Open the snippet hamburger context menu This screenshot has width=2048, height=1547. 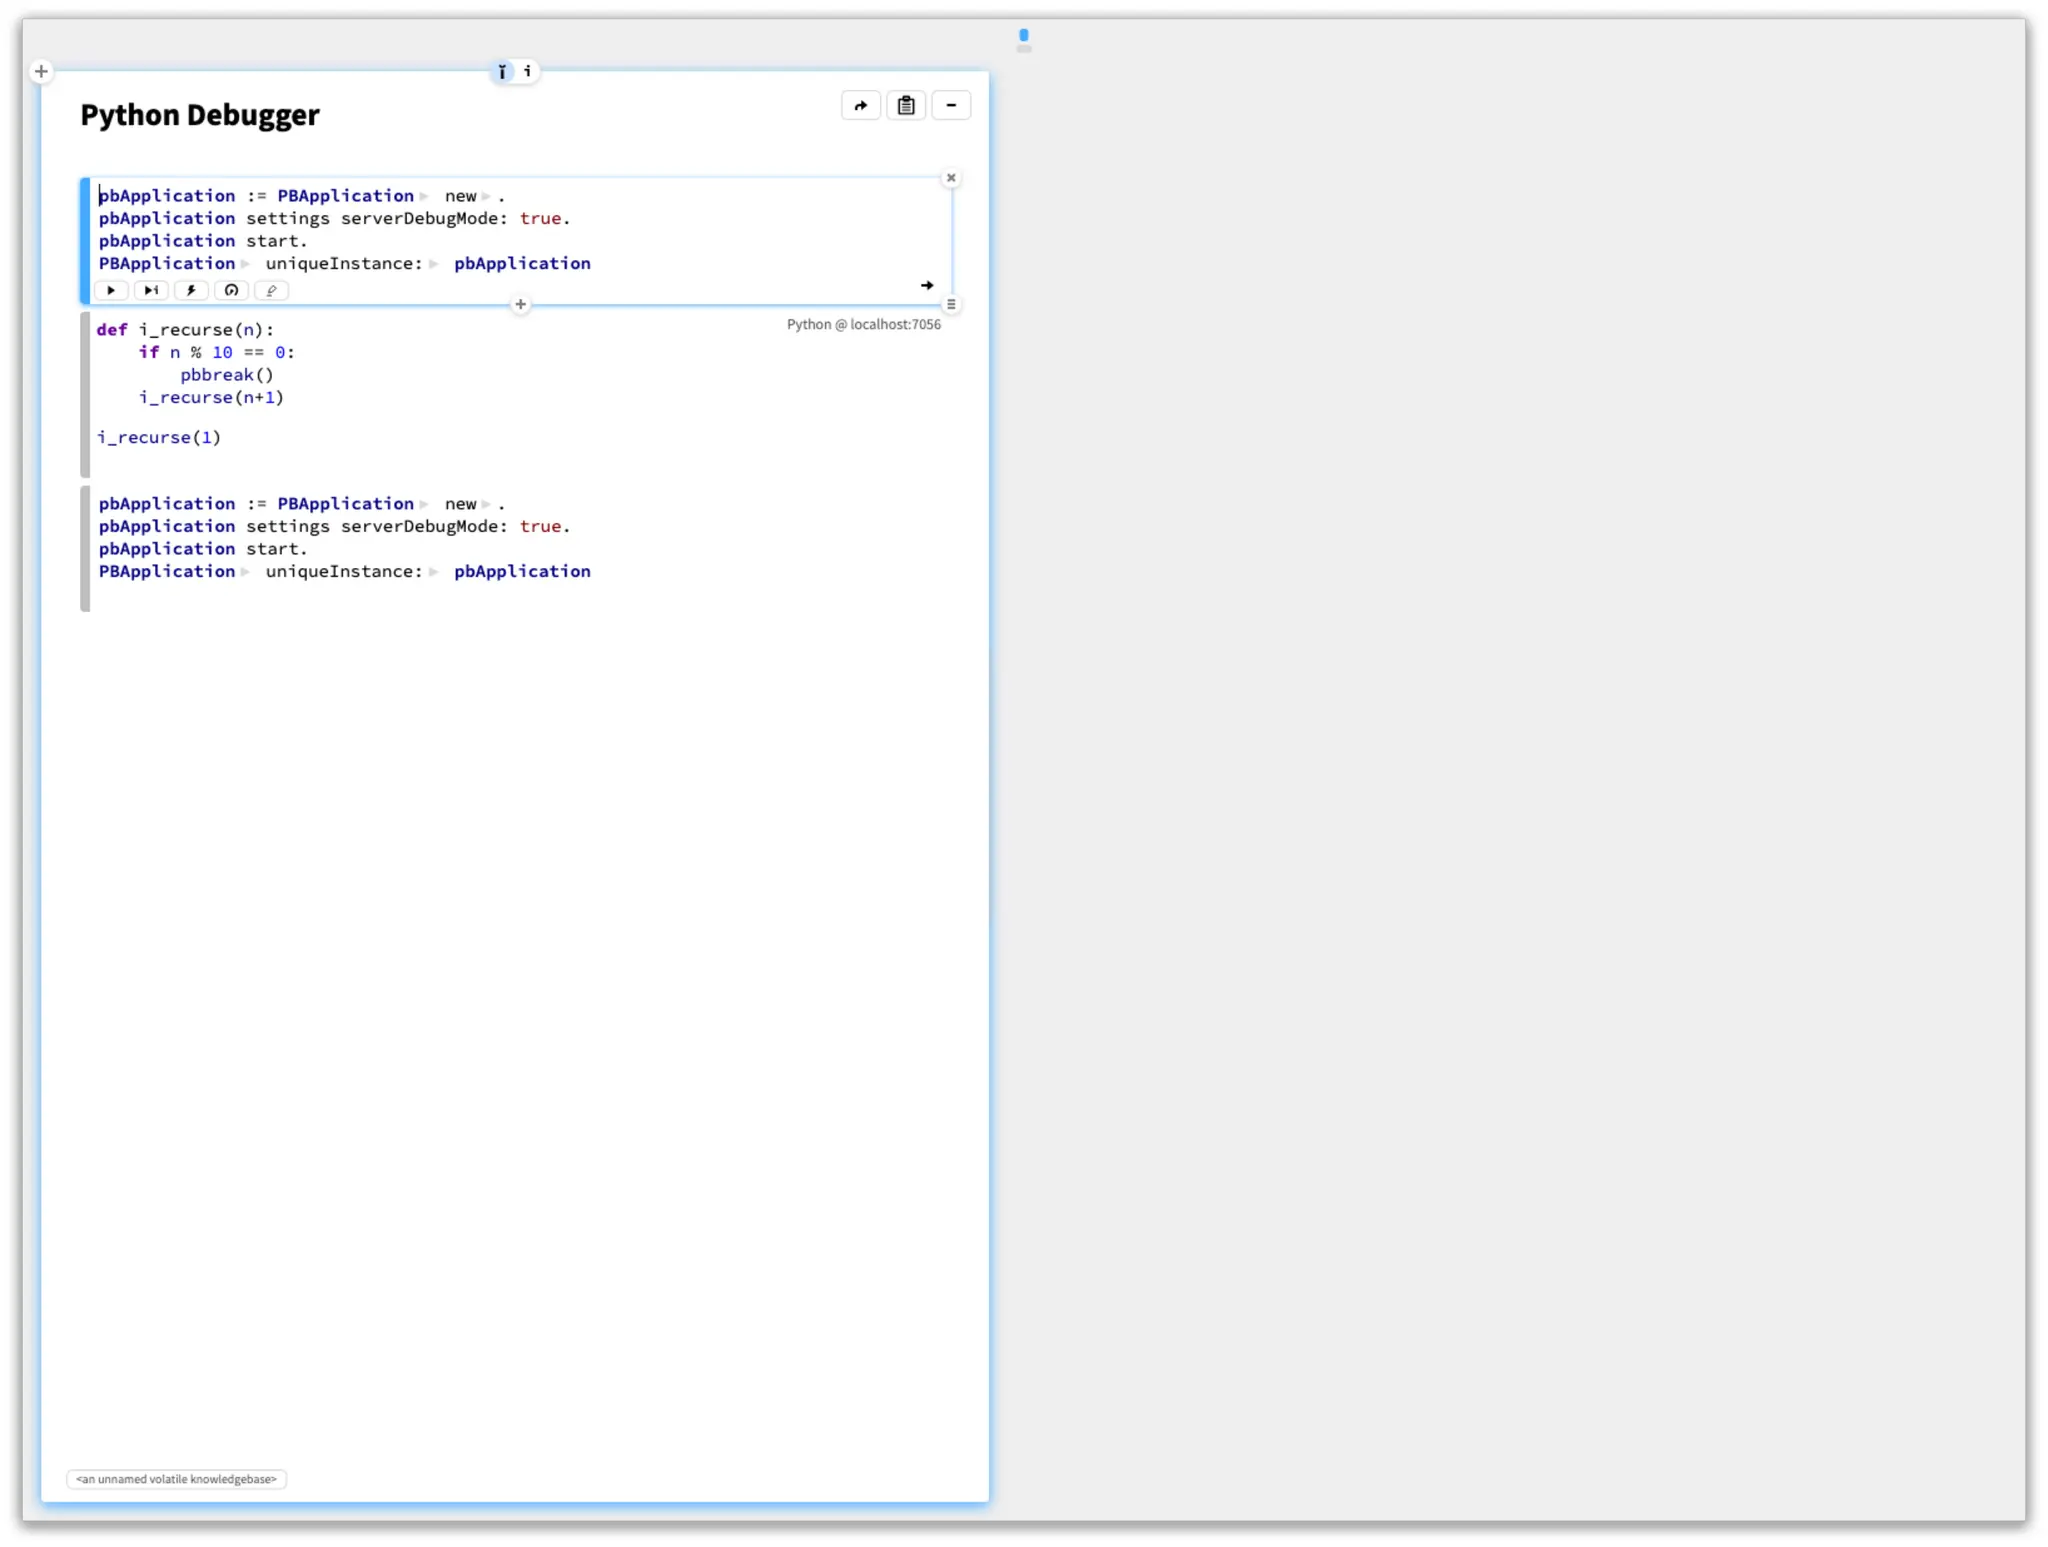(951, 304)
